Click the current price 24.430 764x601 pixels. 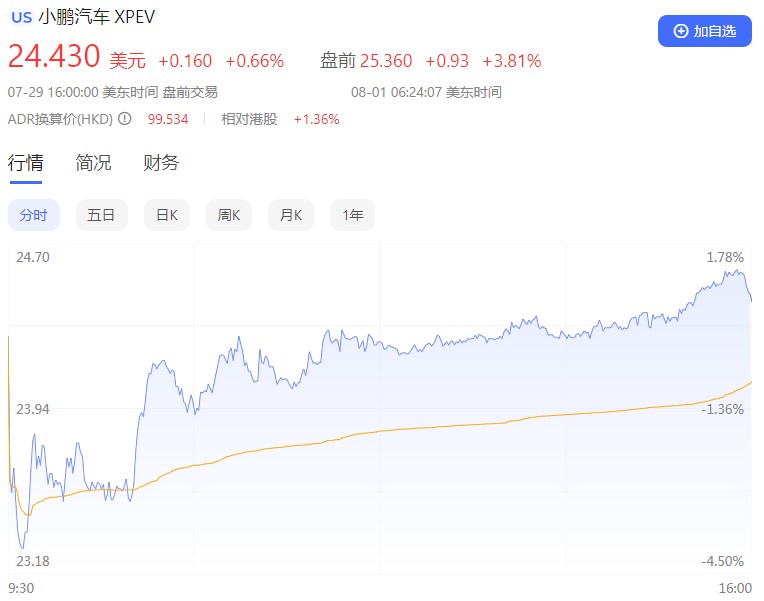(54, 58)
